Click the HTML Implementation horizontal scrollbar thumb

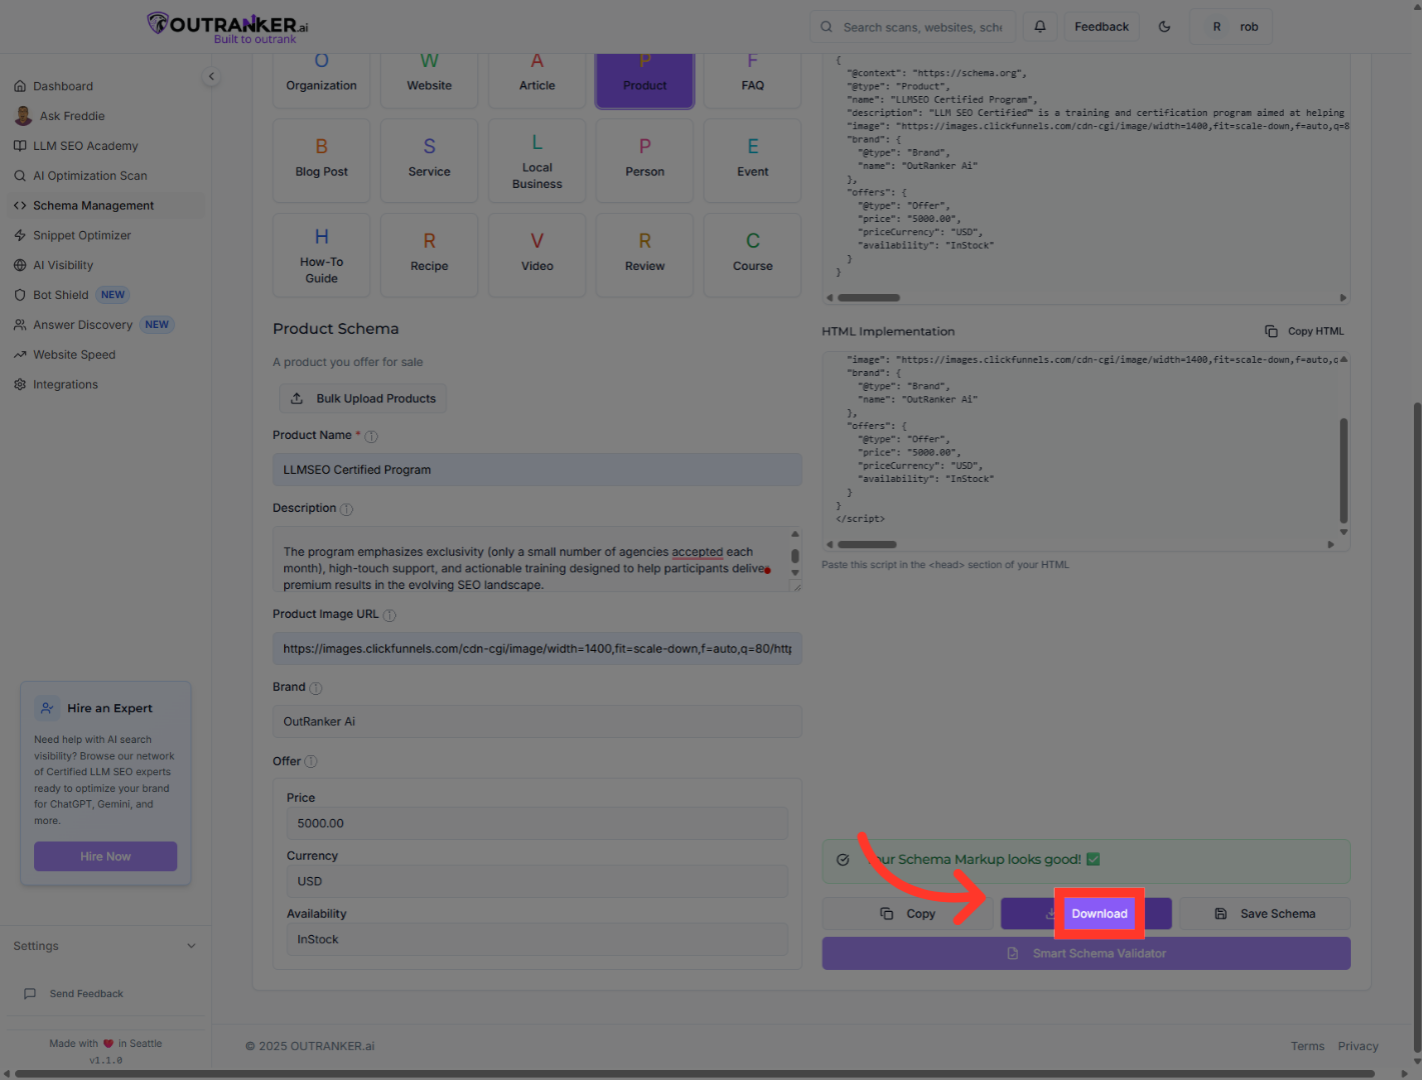pyautogui.click(x=867, y=545)
